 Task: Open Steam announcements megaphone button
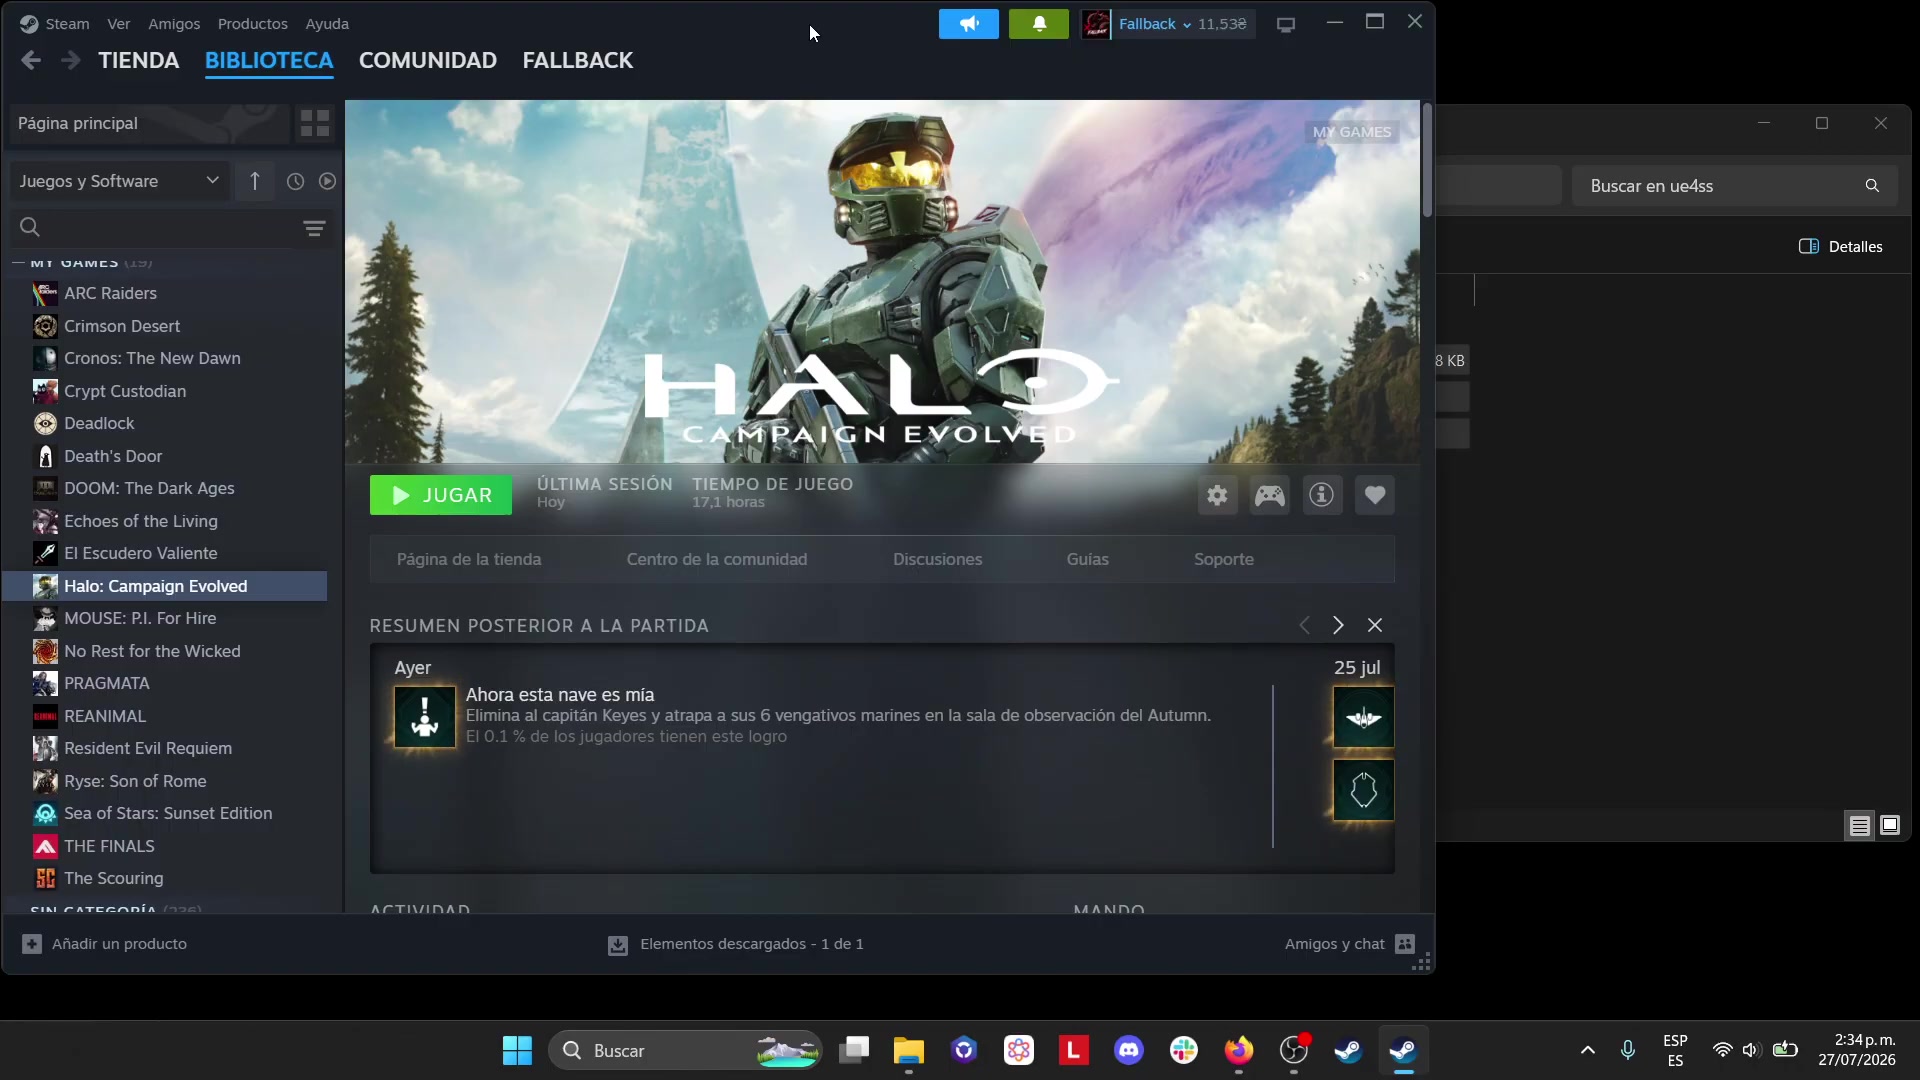tap(968, 24)
